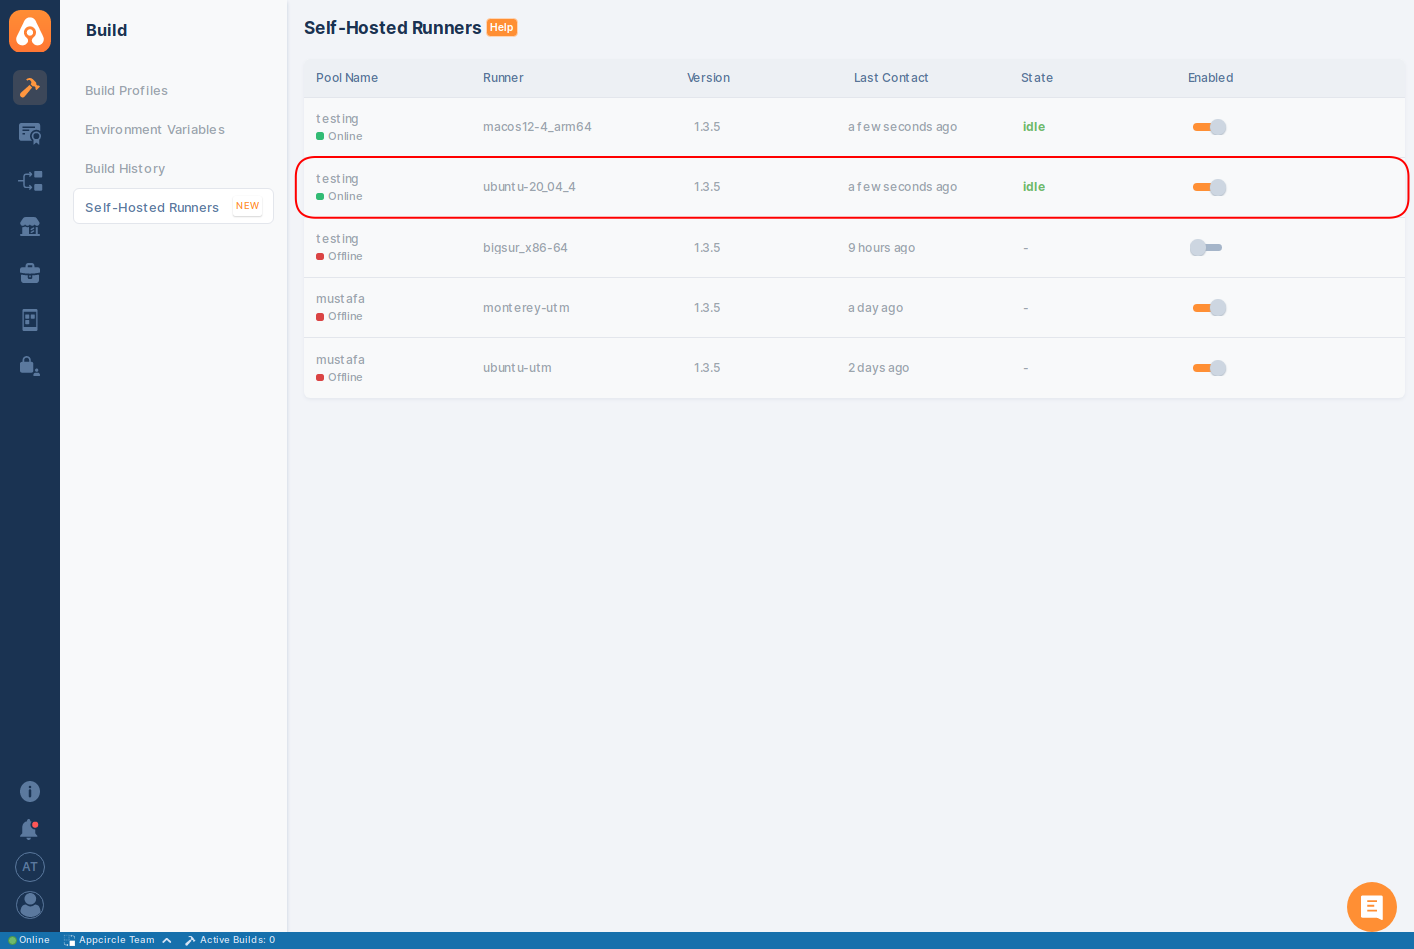Image resolution: width=1414 pixels, height=949 pixels.
Task: Open the Reports icon in the sidebar
Action: pyautogui.click(x=30, y=320)
